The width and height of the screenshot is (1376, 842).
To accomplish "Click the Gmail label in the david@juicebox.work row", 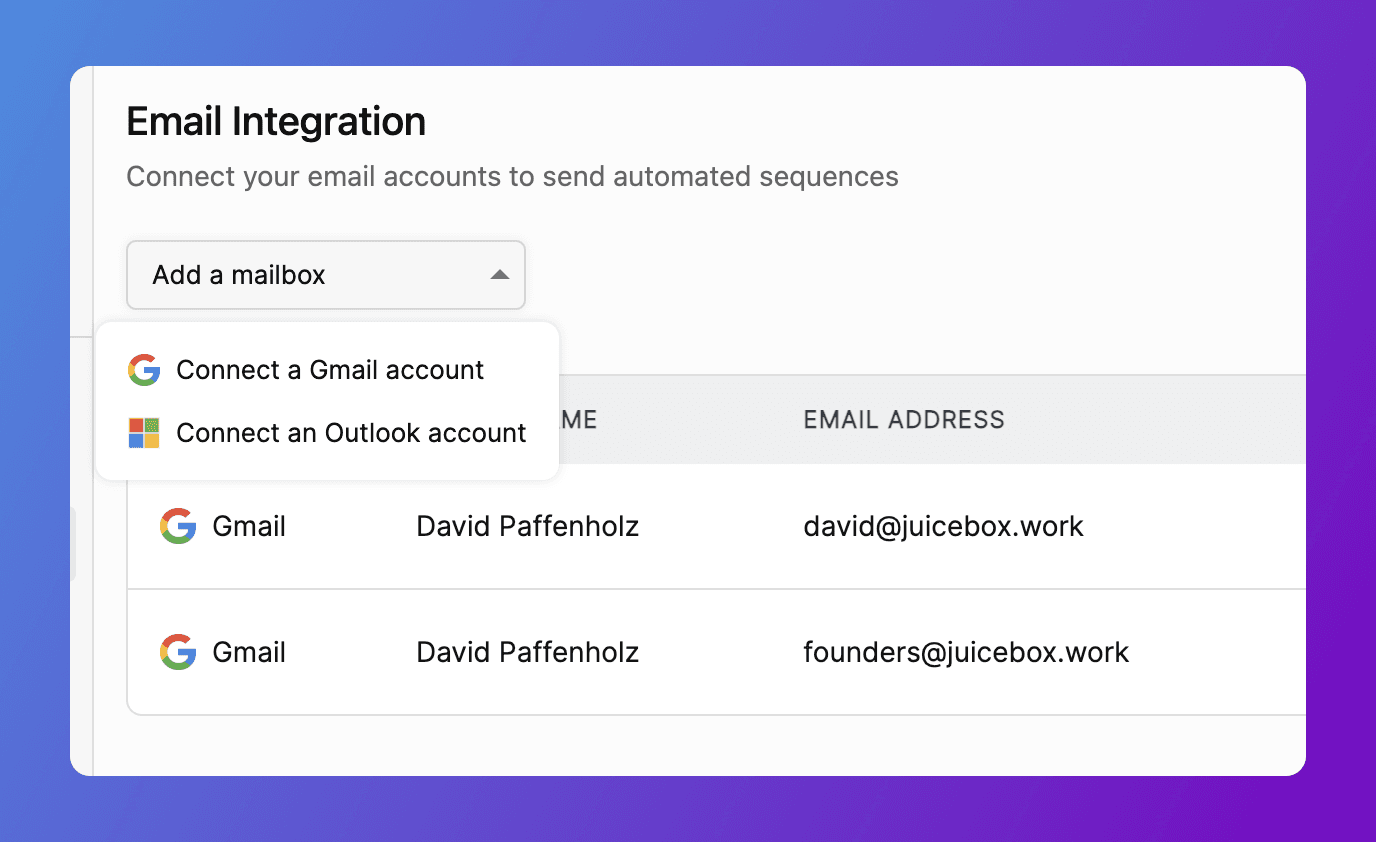I will [249, 526].
